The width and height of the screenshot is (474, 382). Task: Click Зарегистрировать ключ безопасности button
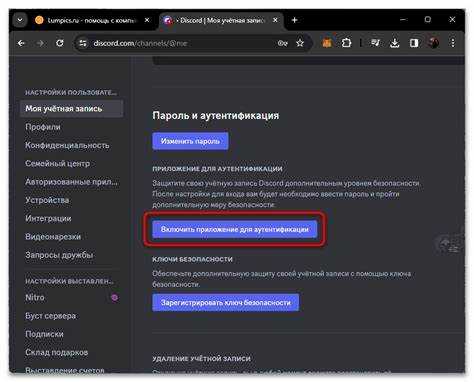tap(226, 303)
